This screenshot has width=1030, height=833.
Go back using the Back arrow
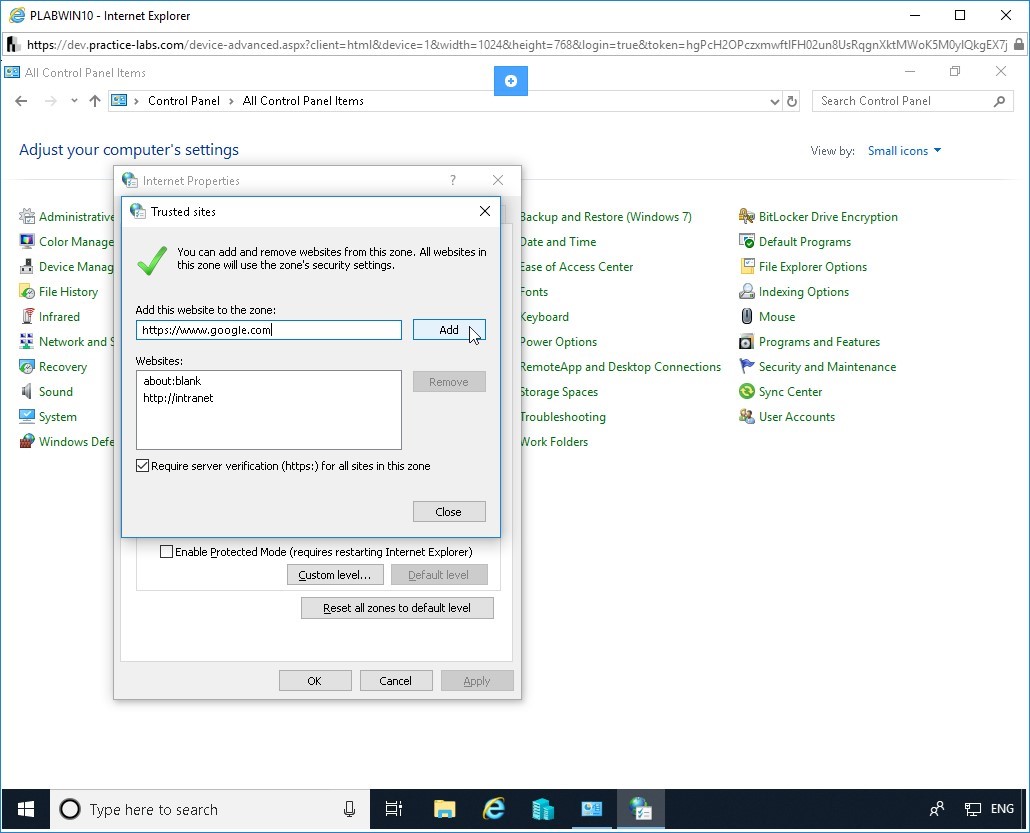22,101
